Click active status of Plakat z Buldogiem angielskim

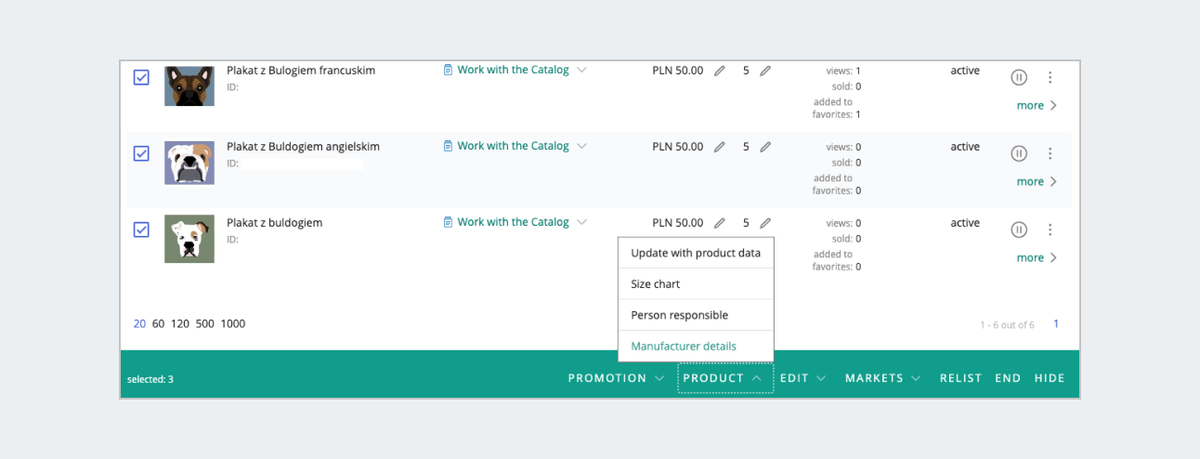pyautogui.click(x=965, y=147)
